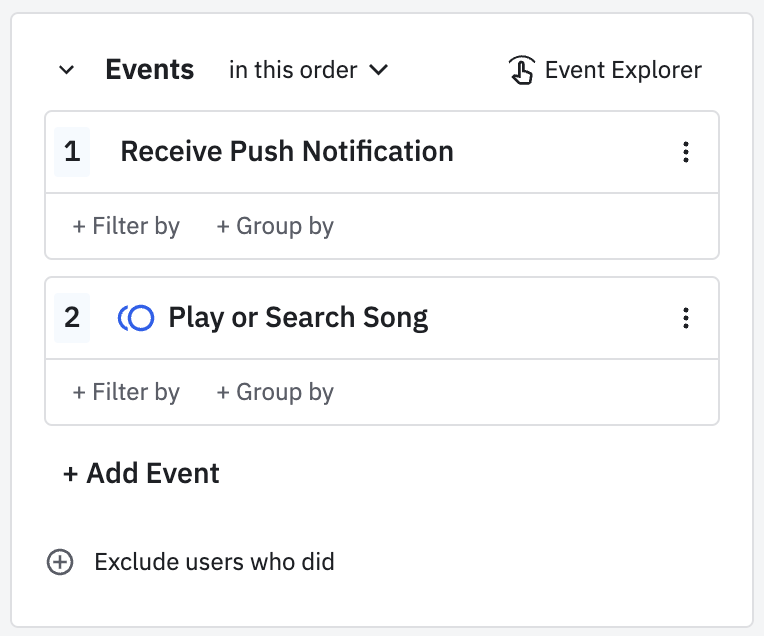Select the Play or Search Song event name
The height and width of the screenshot is (636, 764).
click(x=298, y=318)
